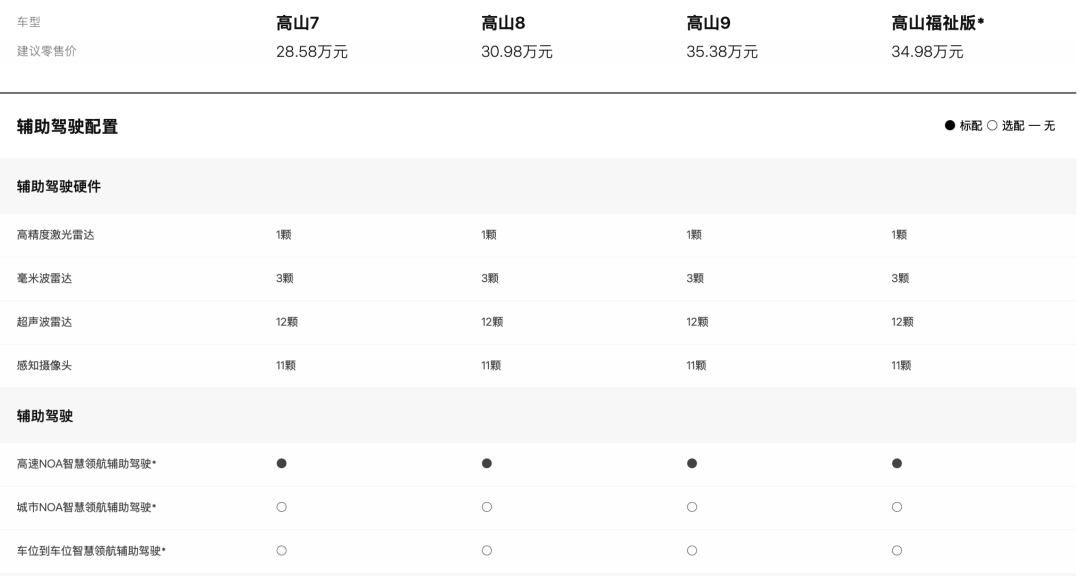
Task: Click optional circle for 车位到车位 under 高山8
Action: coord(487,550)
